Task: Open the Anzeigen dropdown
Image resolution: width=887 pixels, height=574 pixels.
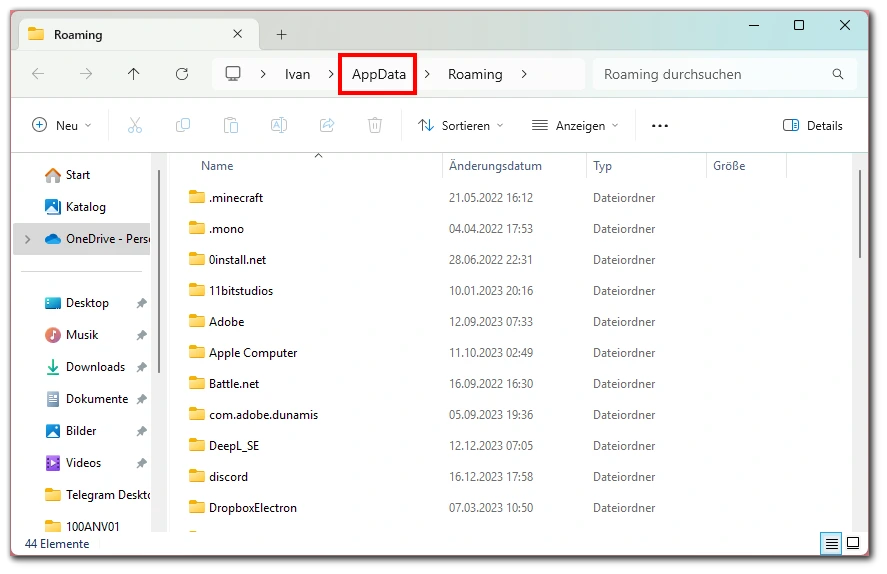Action: (x=575, y=126)
